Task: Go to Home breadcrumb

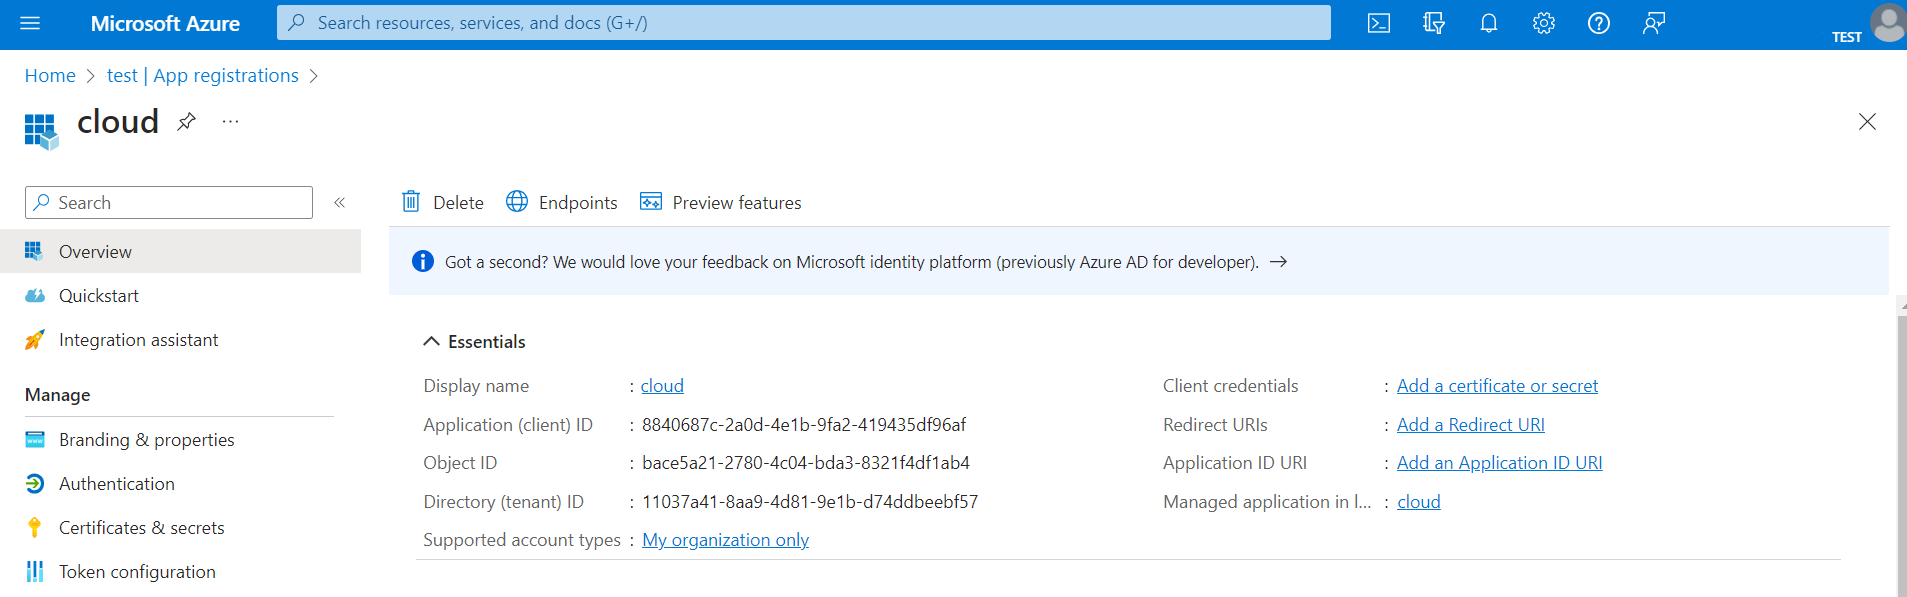Action: point(50,76)
